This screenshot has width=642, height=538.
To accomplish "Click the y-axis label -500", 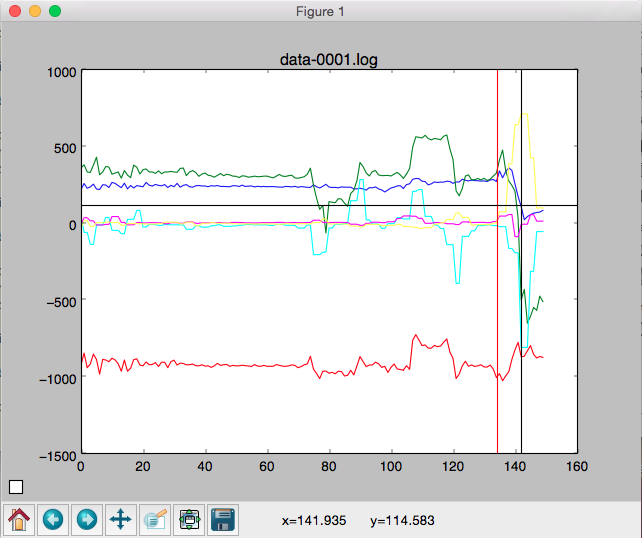I will [61, 302].
